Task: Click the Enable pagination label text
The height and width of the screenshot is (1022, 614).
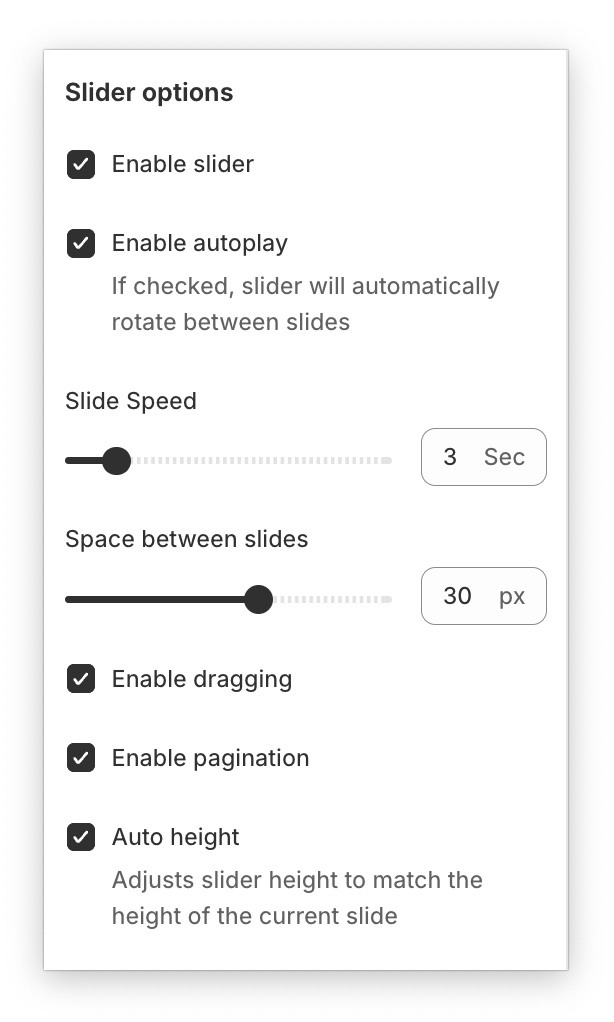Action: pos(210,758)
